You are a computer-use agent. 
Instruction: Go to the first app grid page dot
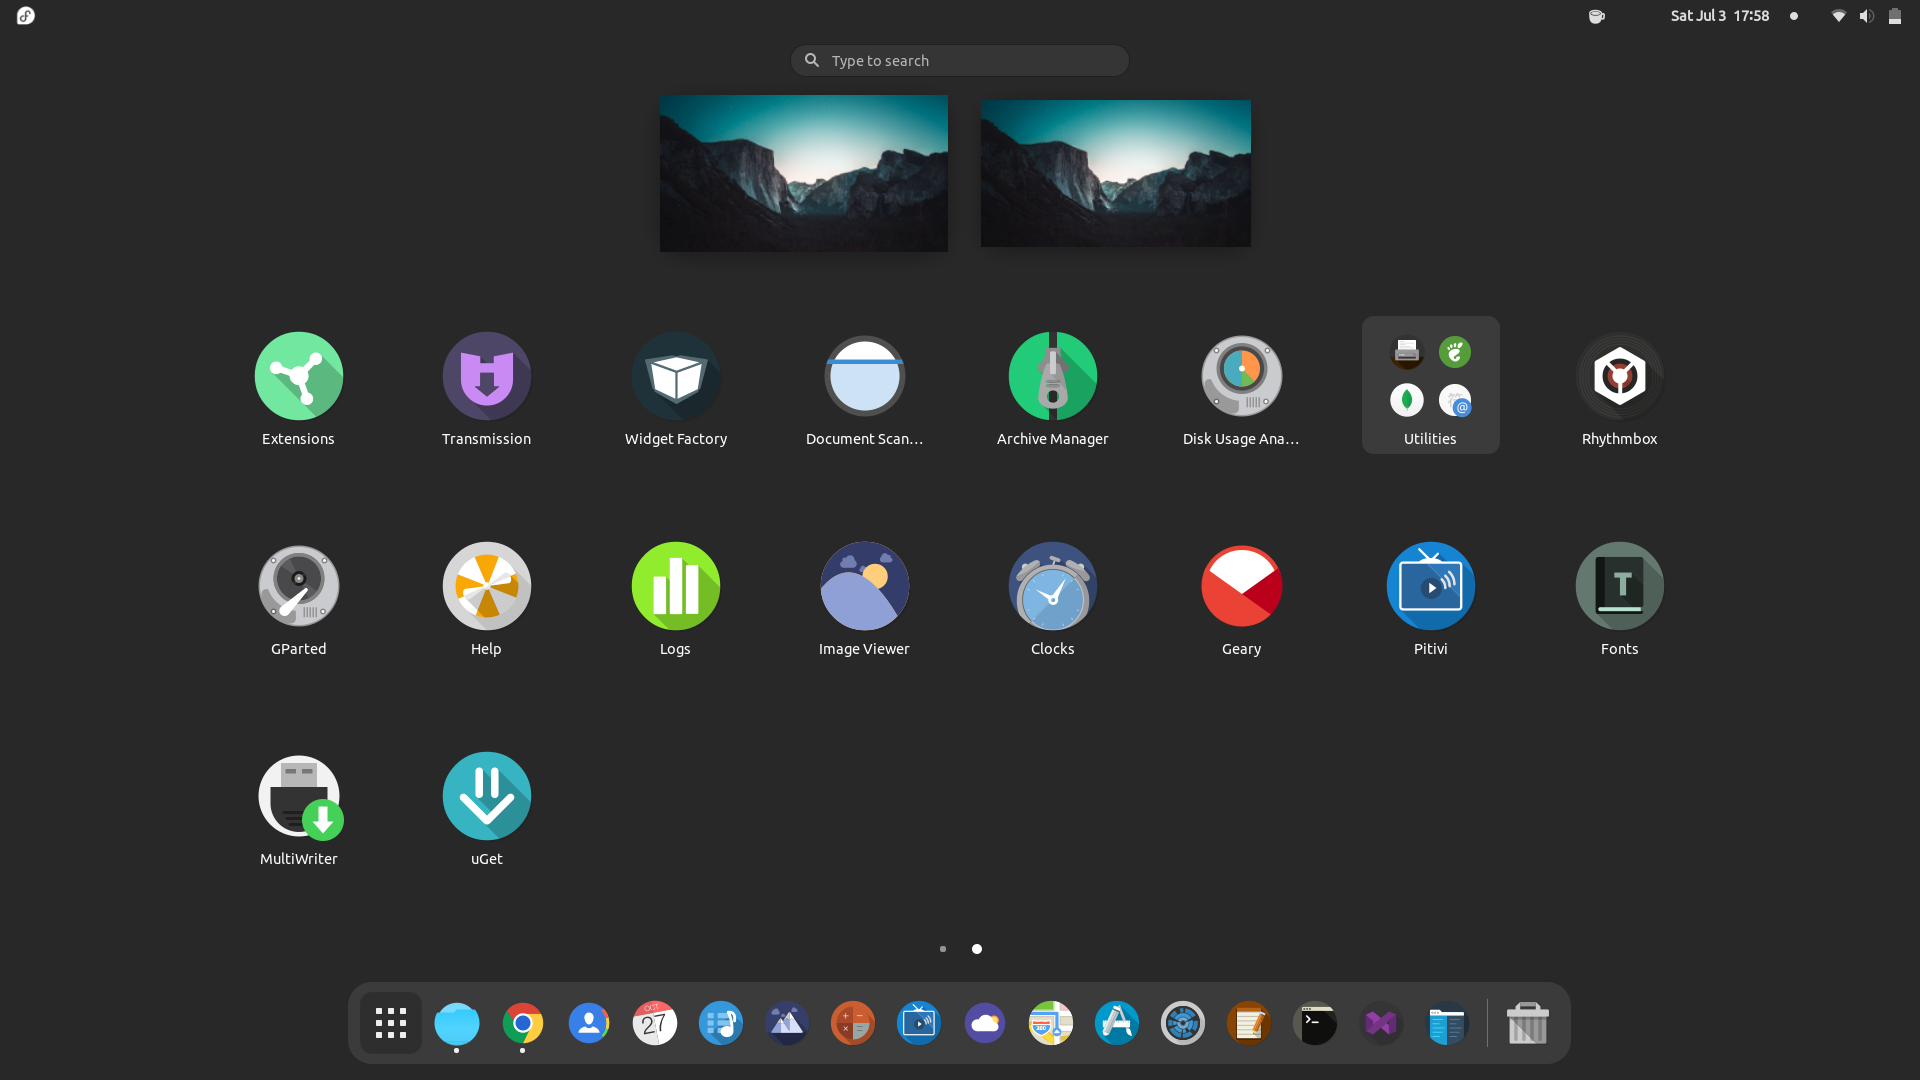[x=943, y=949]
